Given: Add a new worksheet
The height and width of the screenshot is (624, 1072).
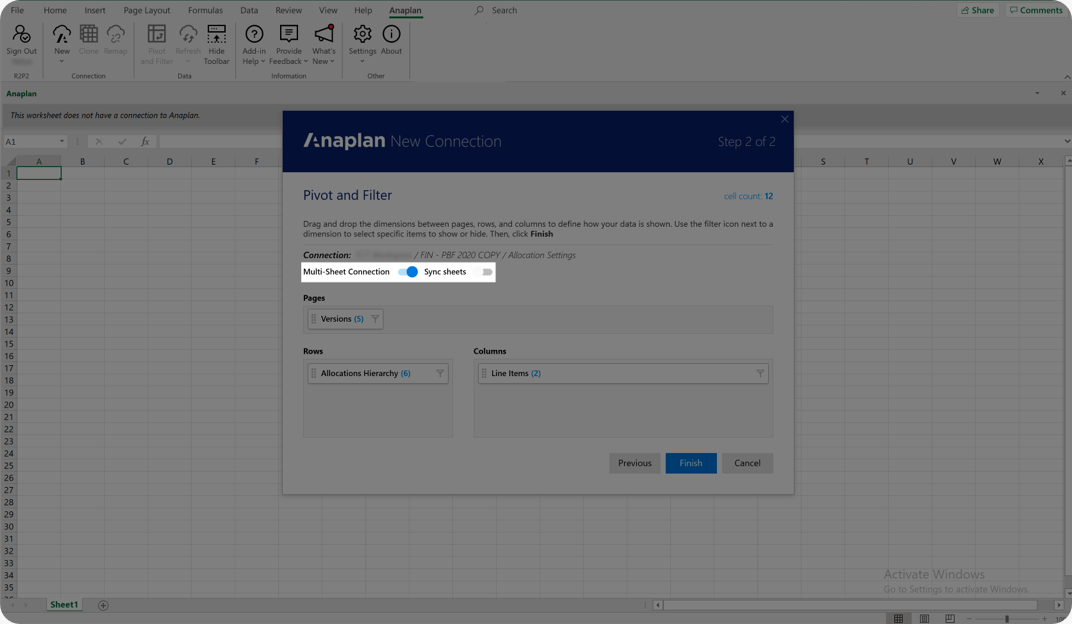Looking at the screenshot, I should 103,605.
